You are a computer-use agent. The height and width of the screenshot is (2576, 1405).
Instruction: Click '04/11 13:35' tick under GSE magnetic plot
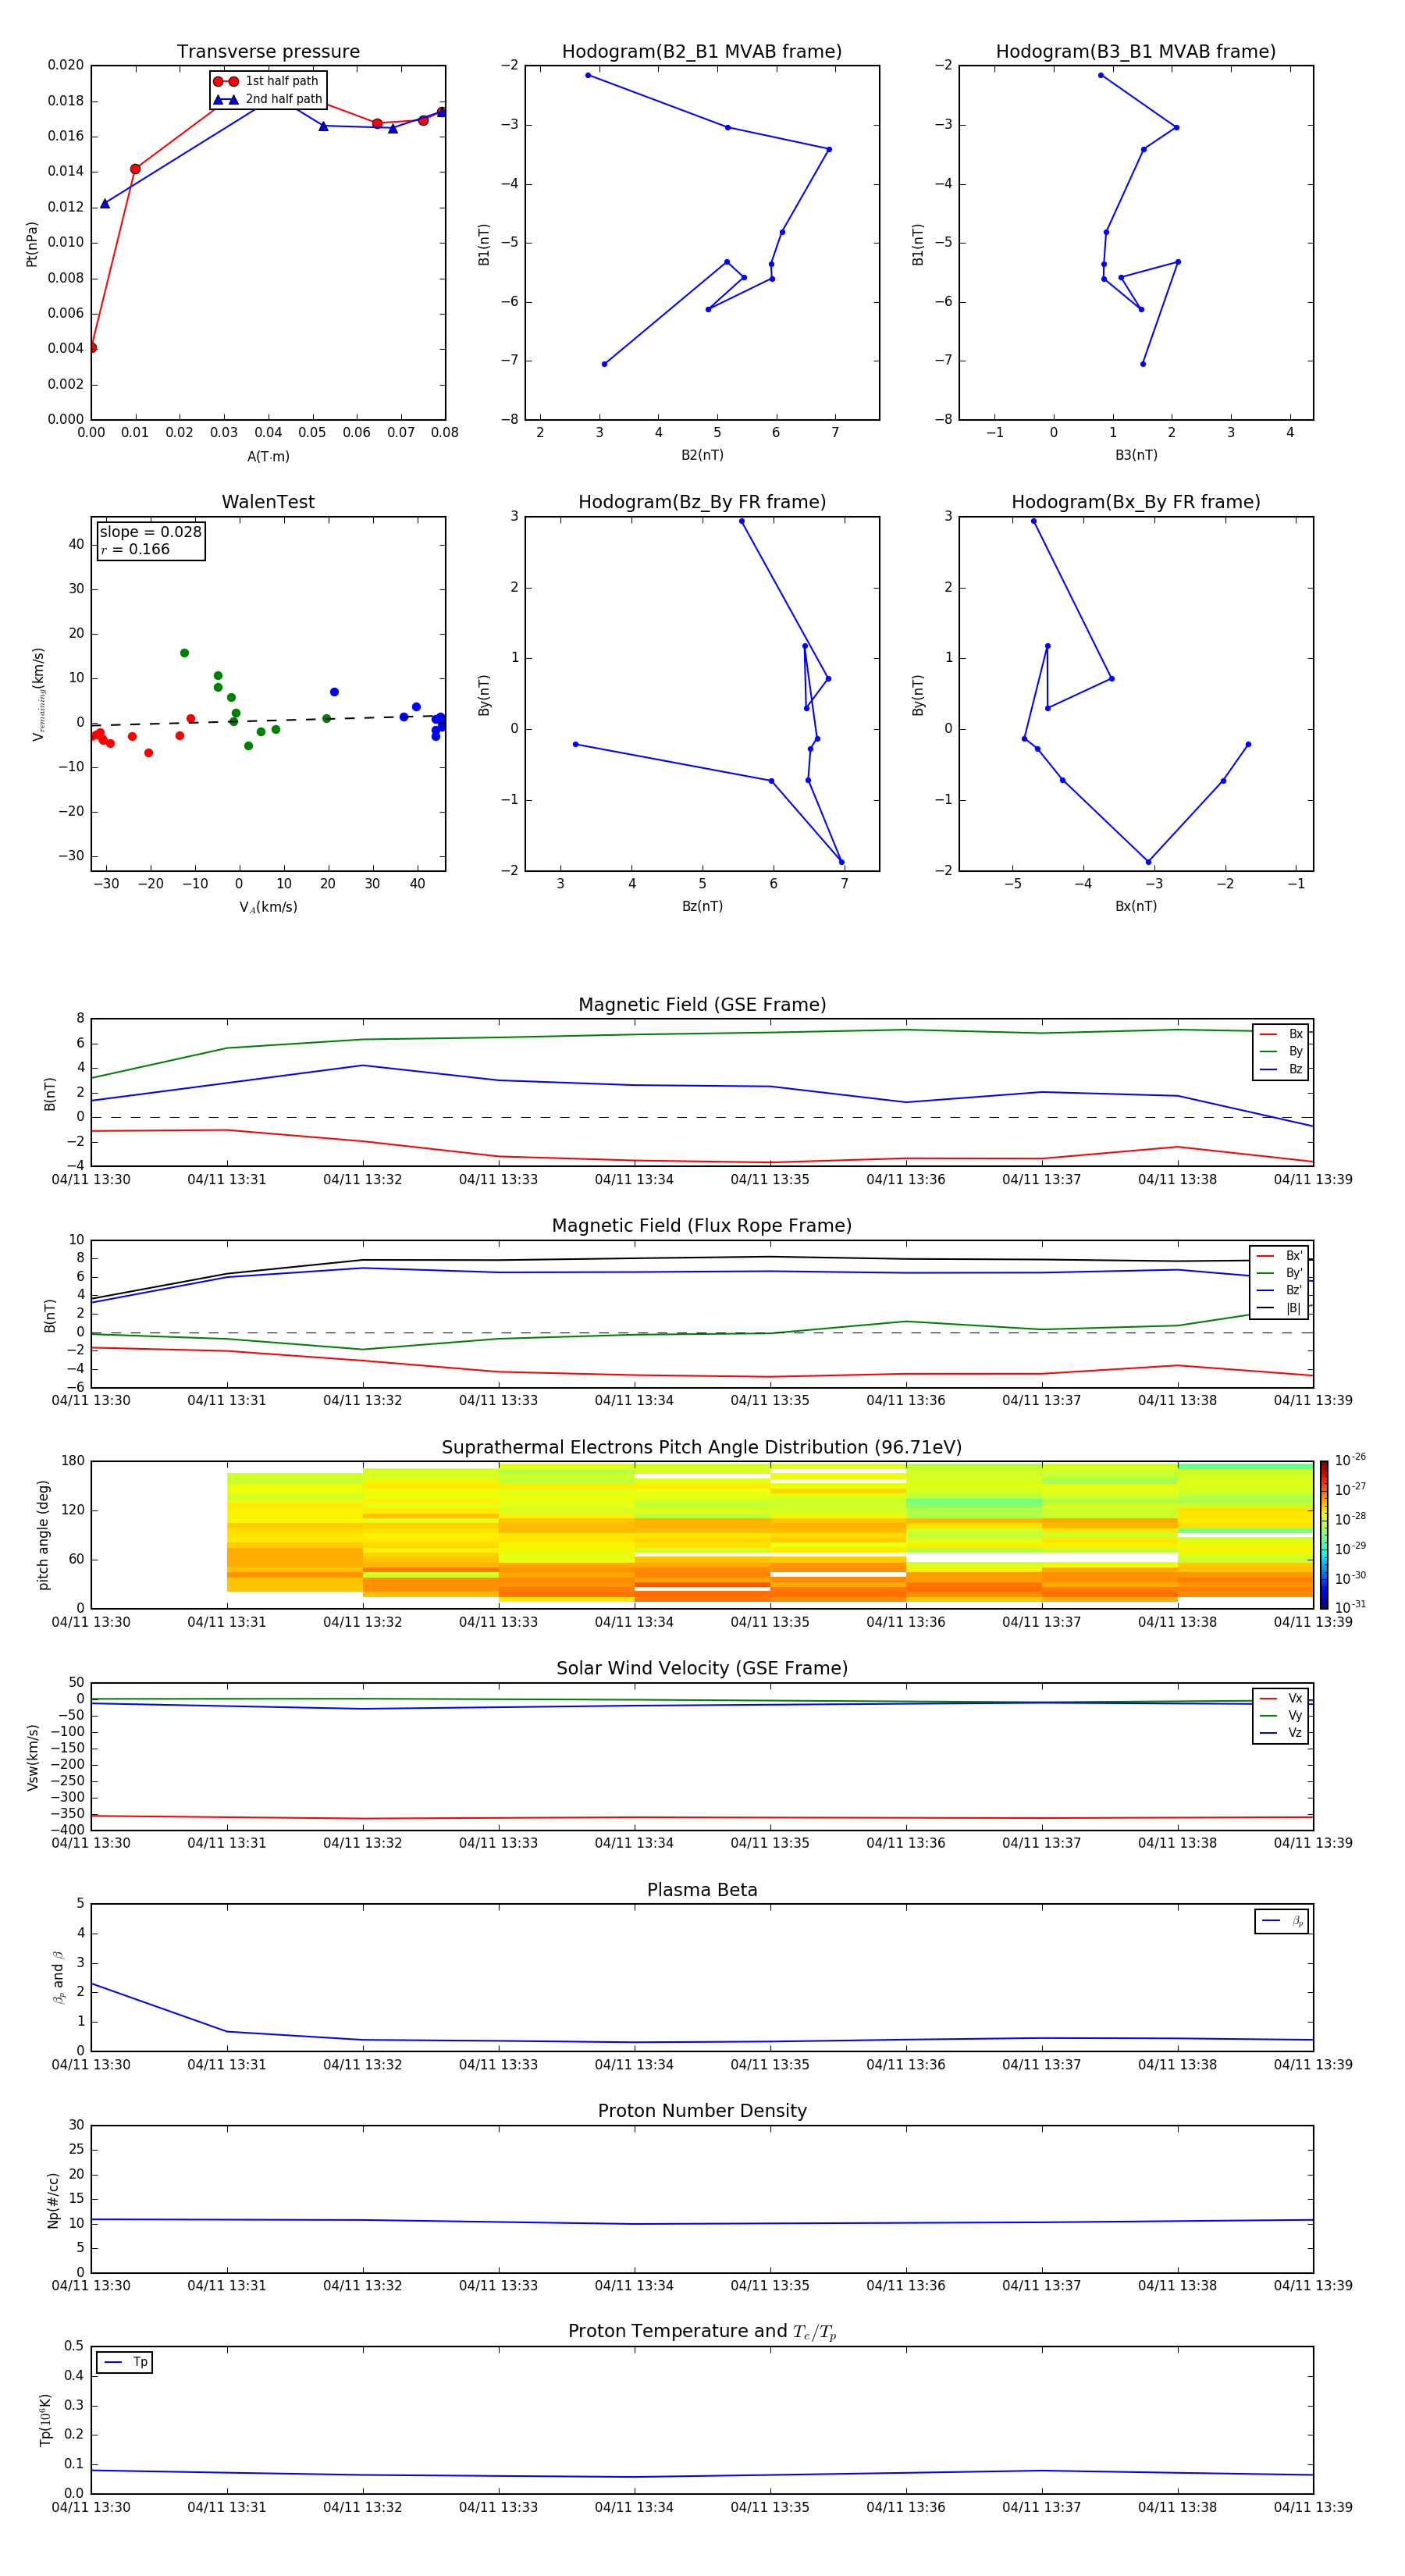click(770, 1180)
